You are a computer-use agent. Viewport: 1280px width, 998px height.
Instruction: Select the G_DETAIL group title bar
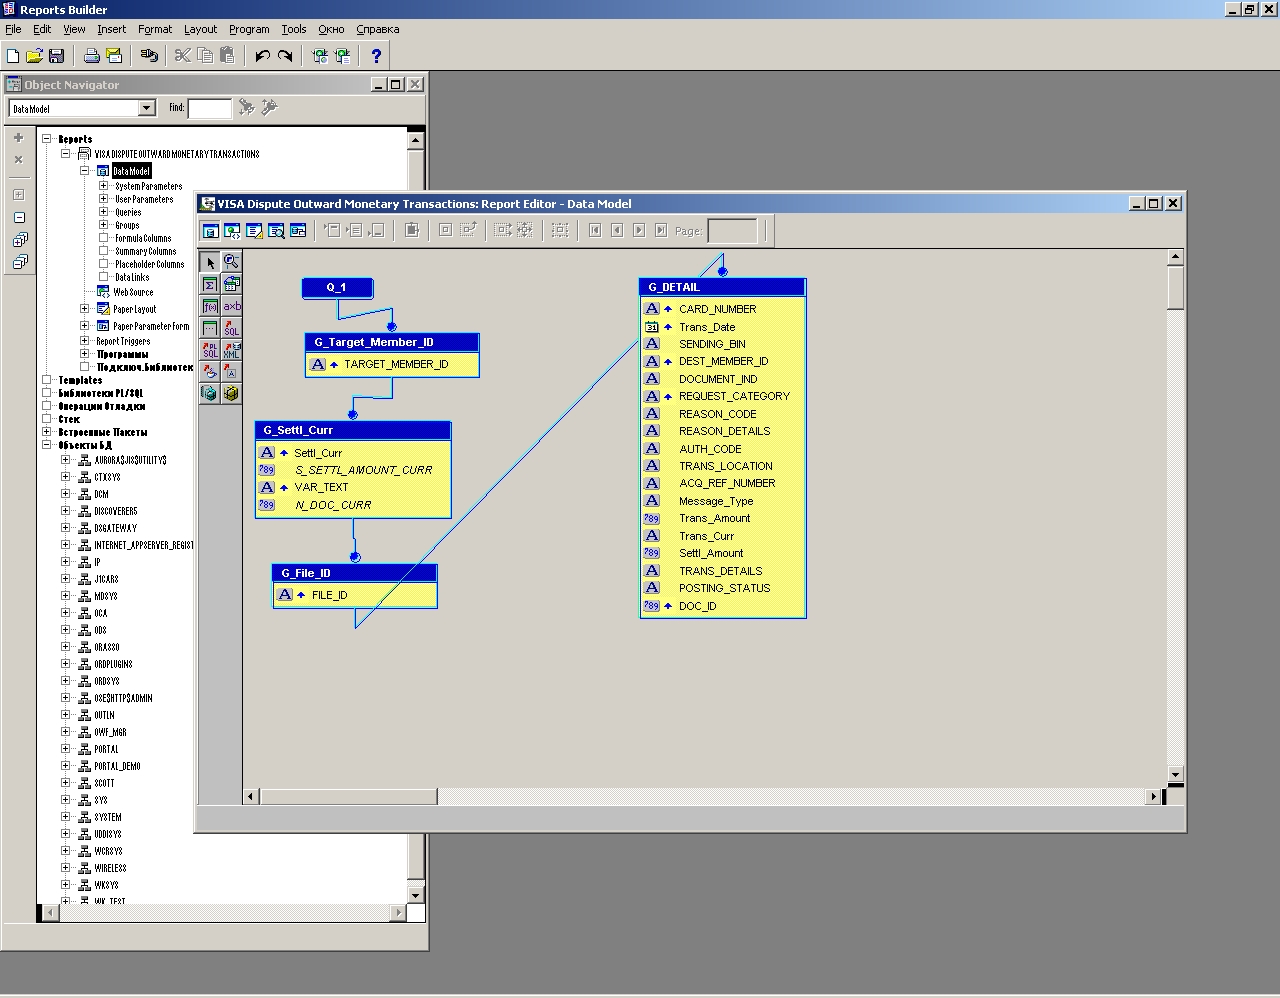722,287
